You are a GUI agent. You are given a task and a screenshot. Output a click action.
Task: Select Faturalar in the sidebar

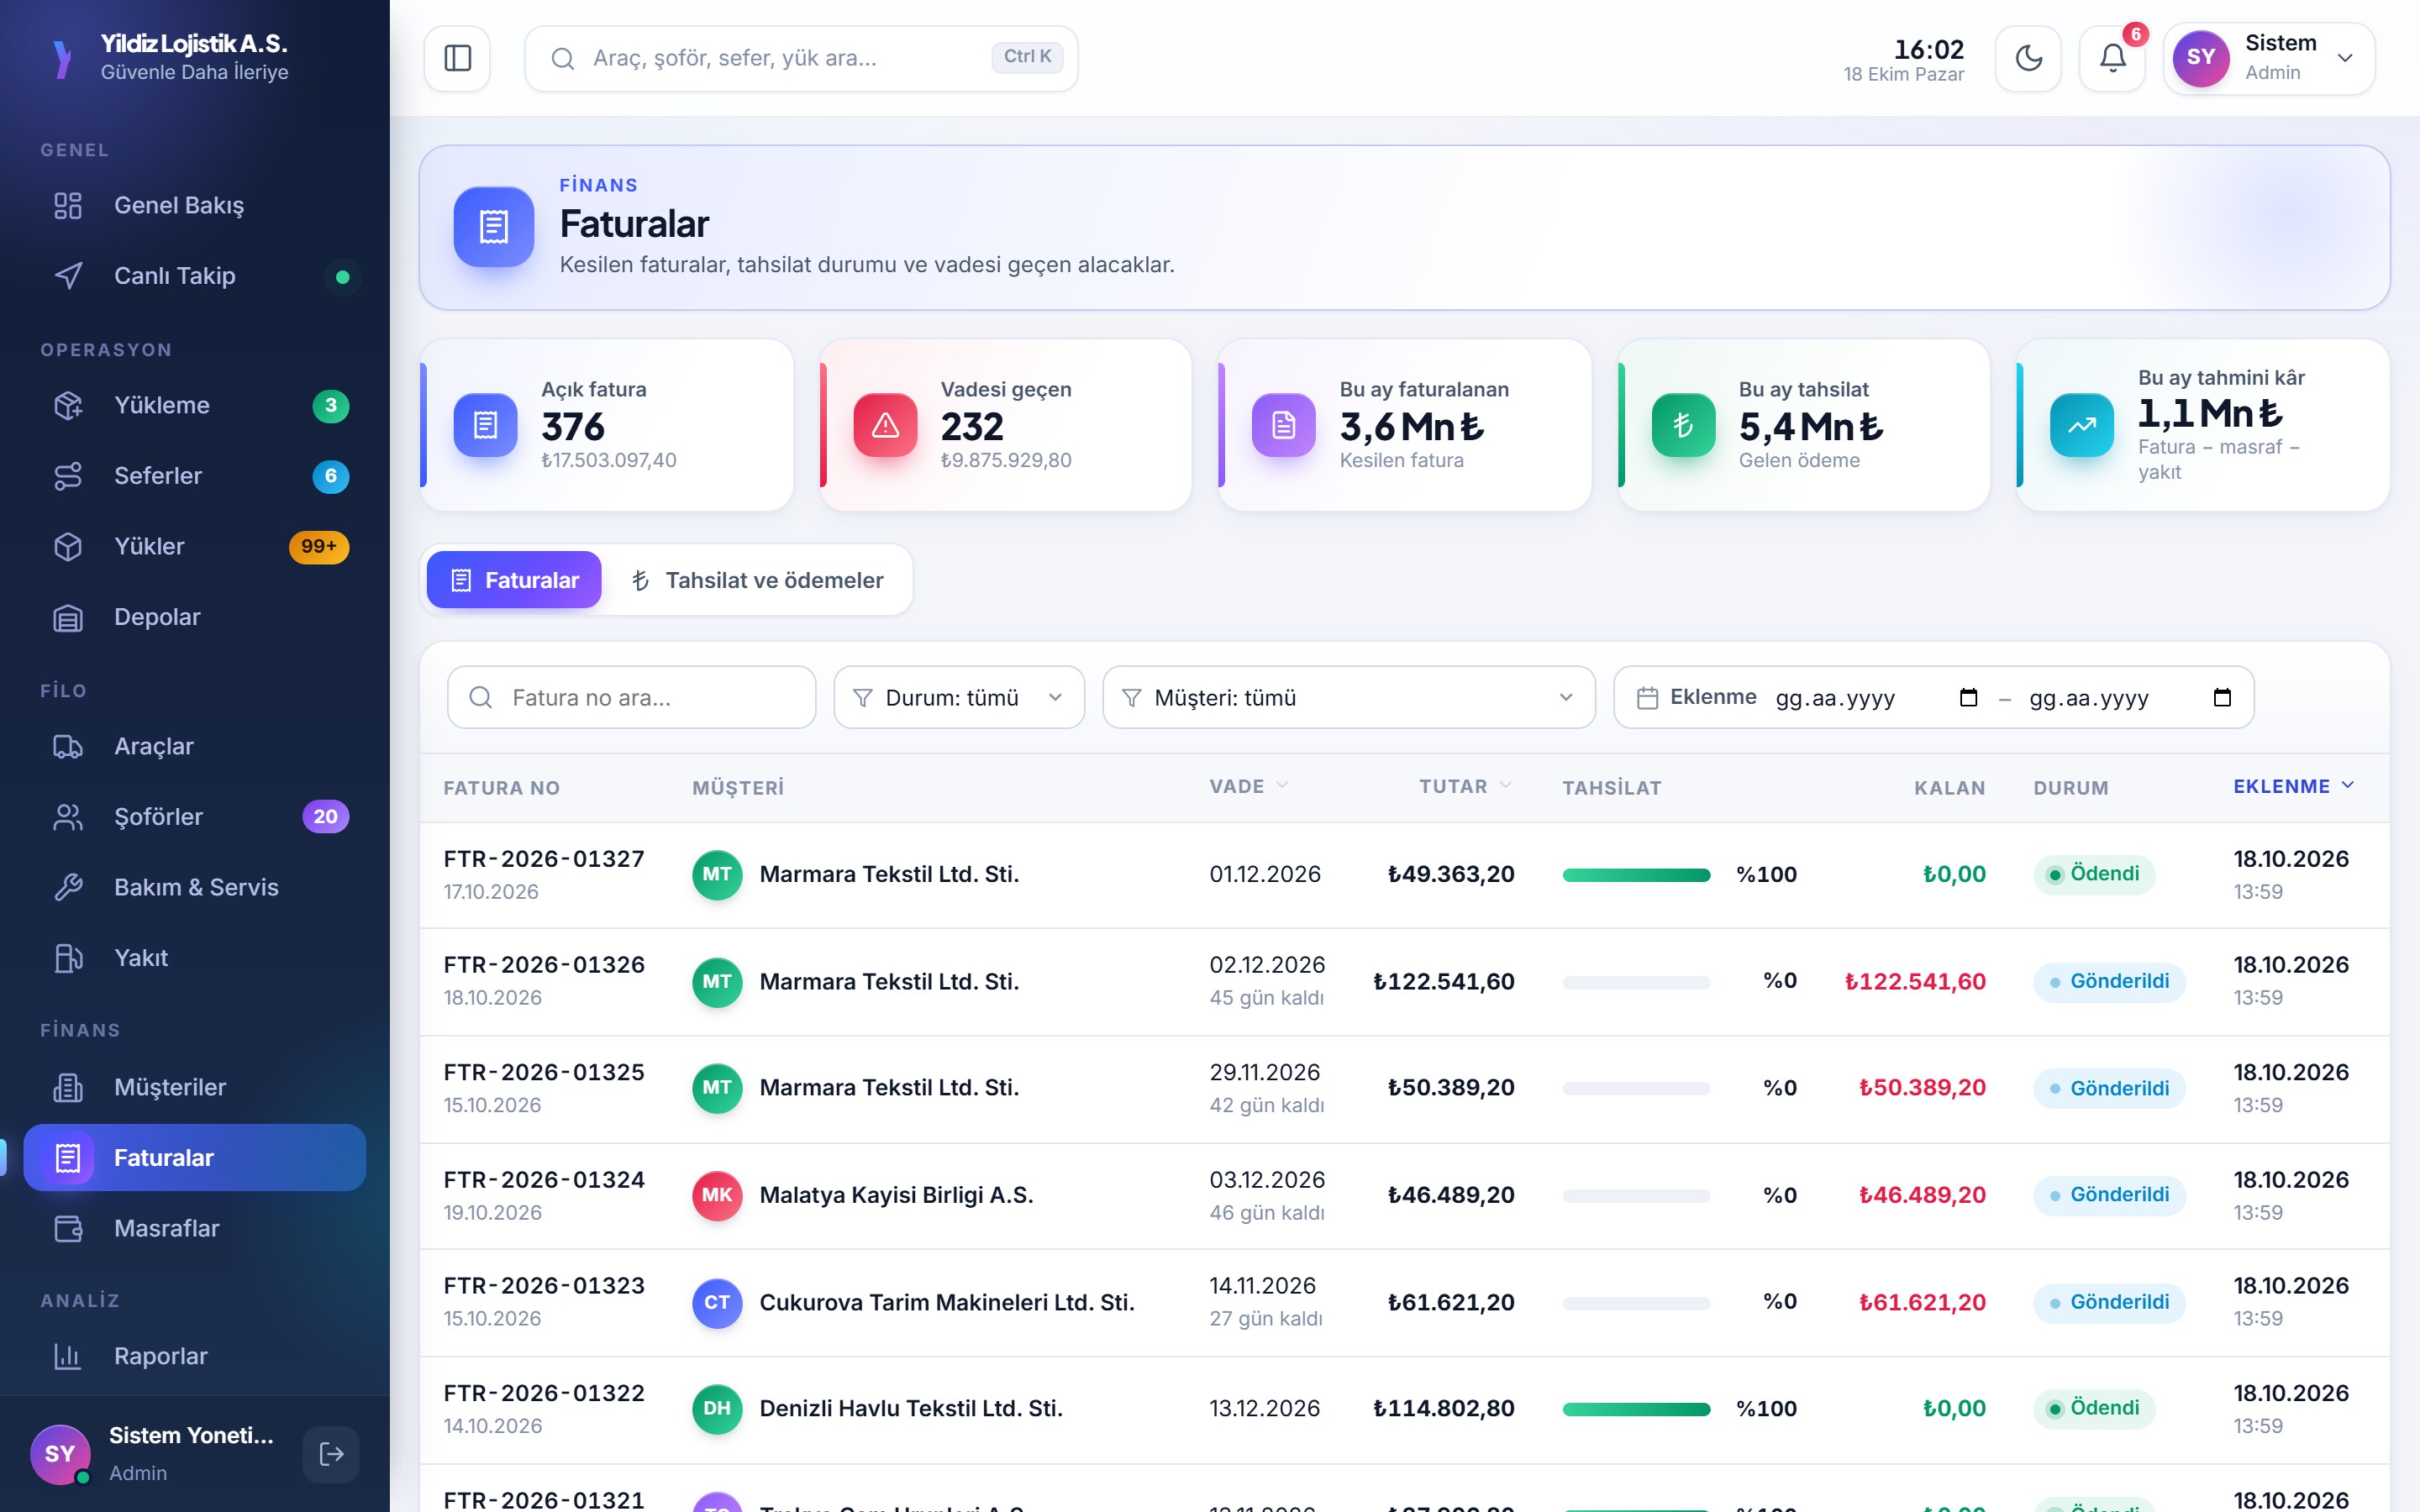pos(195,1158)
